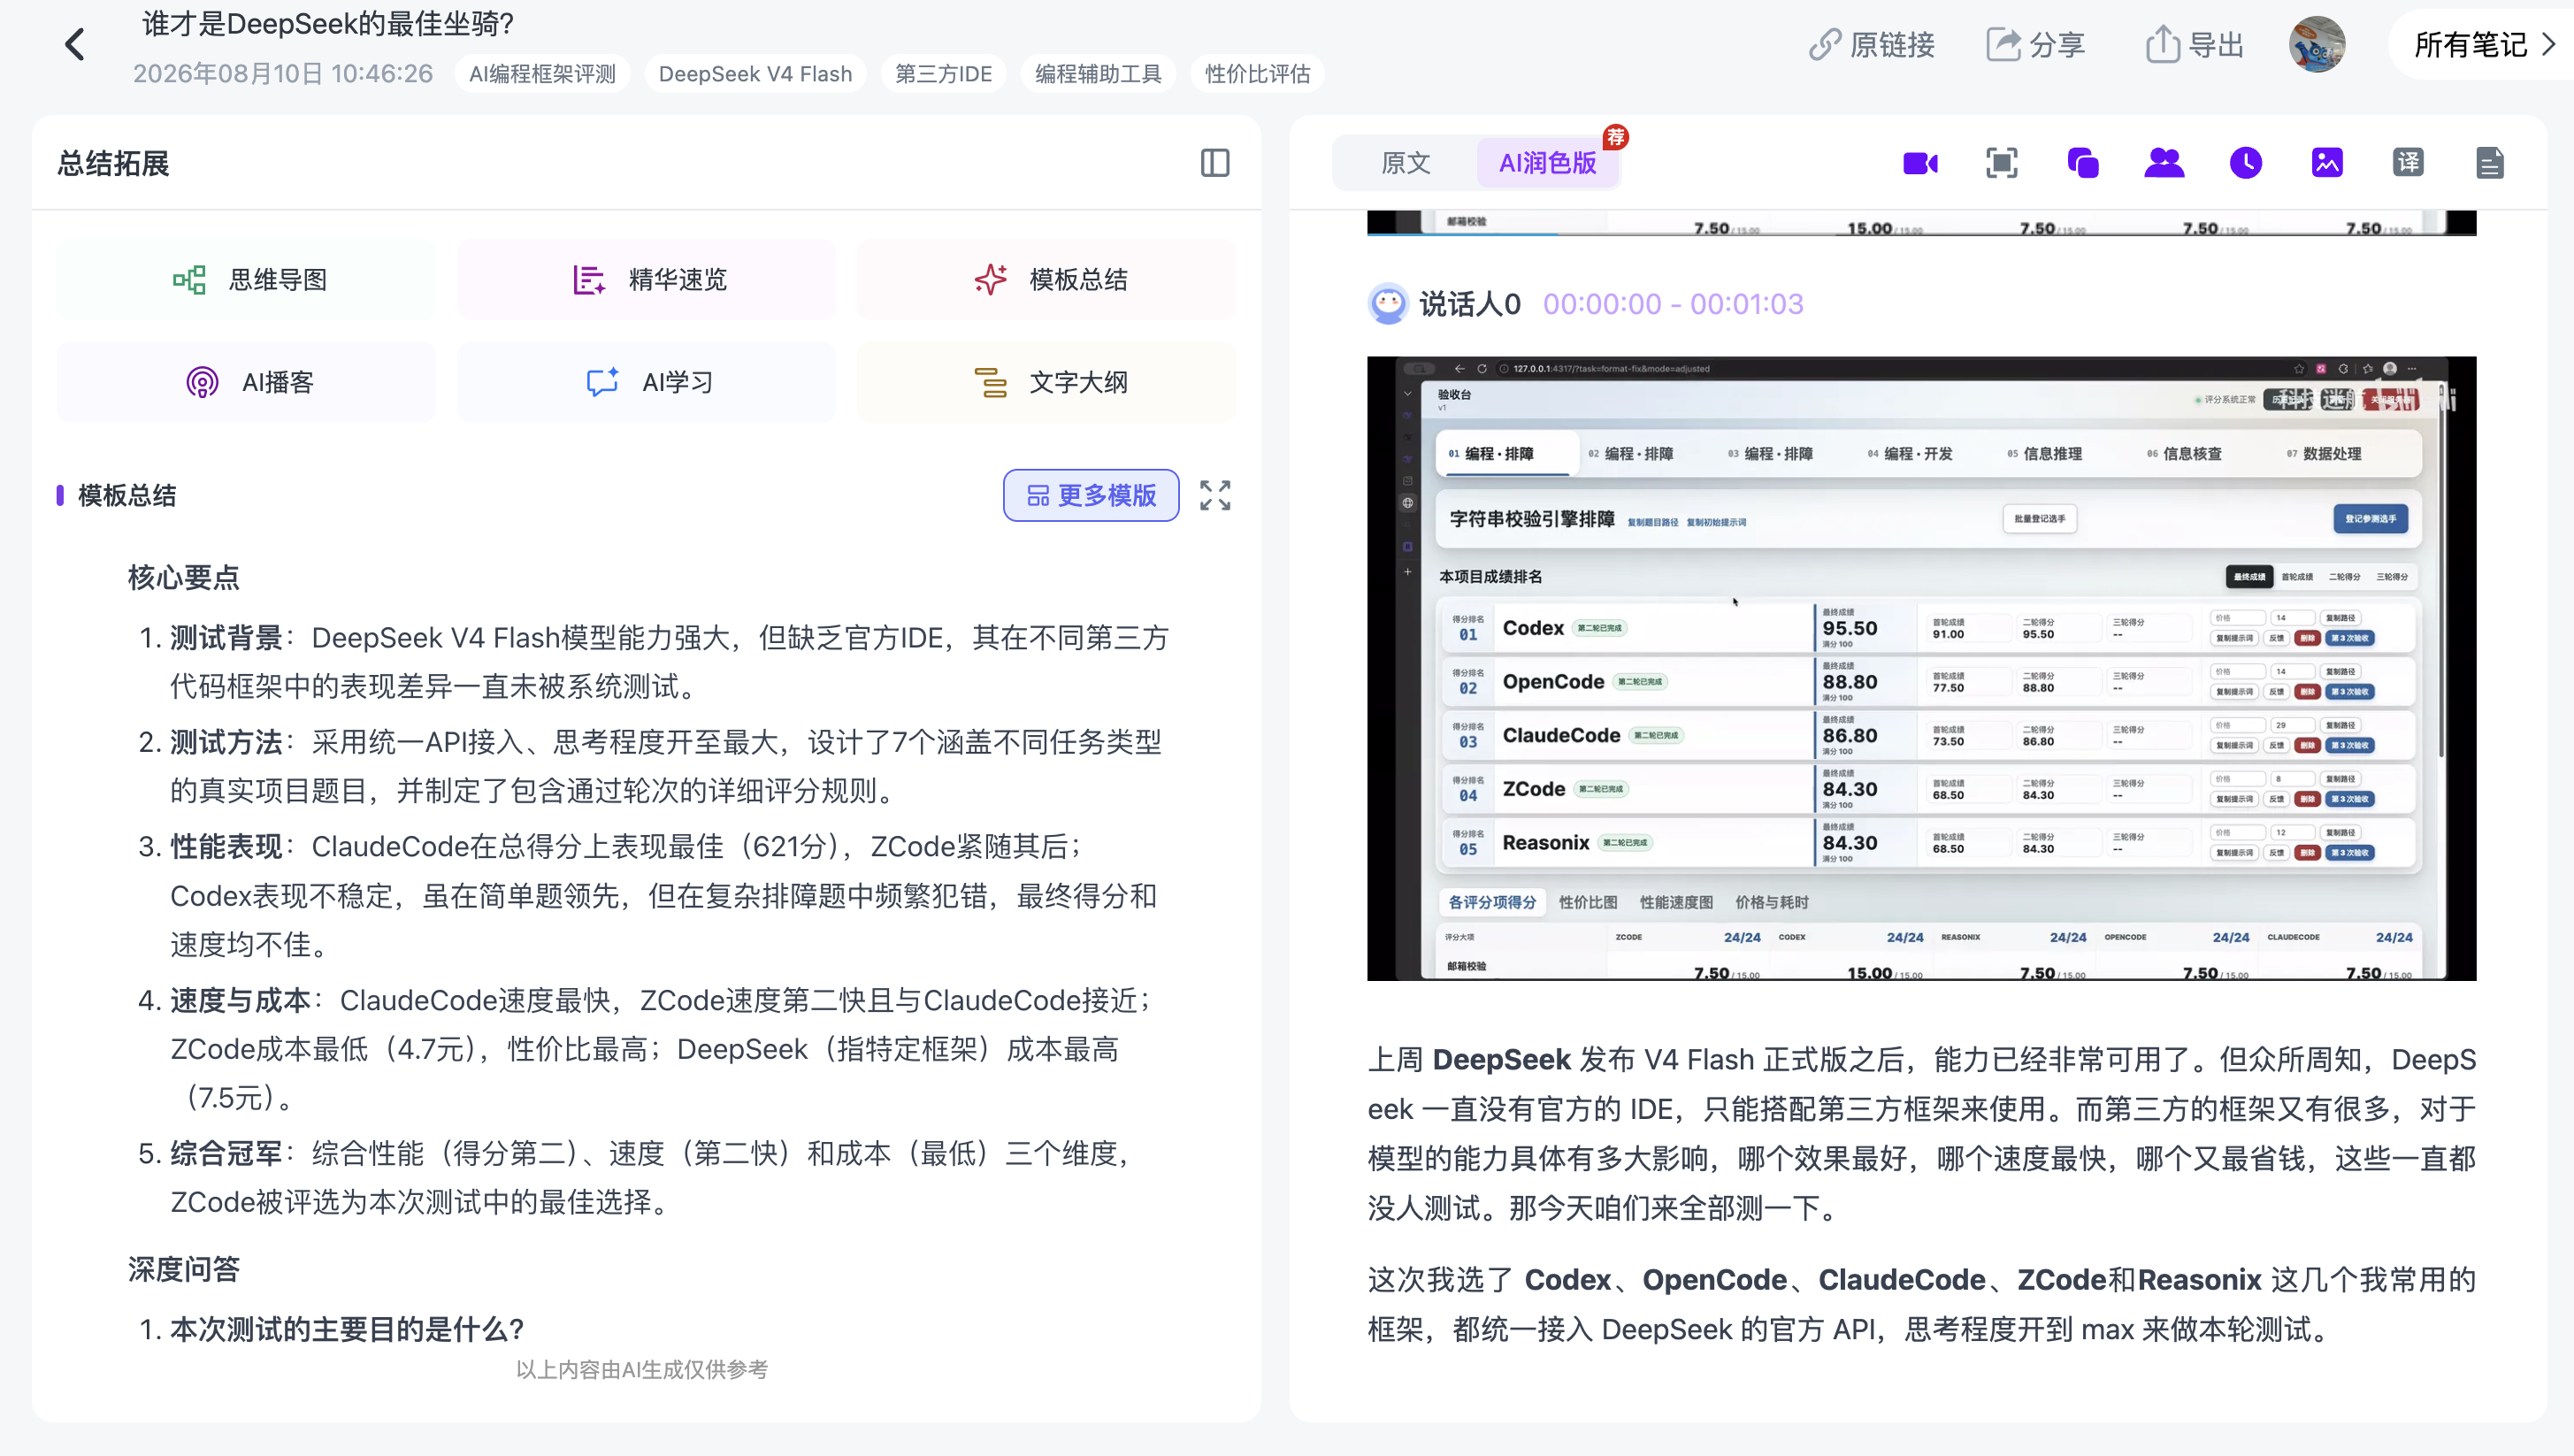
Task: Open the ranking screenshot thumbnail
Action: click(1921, 668)
